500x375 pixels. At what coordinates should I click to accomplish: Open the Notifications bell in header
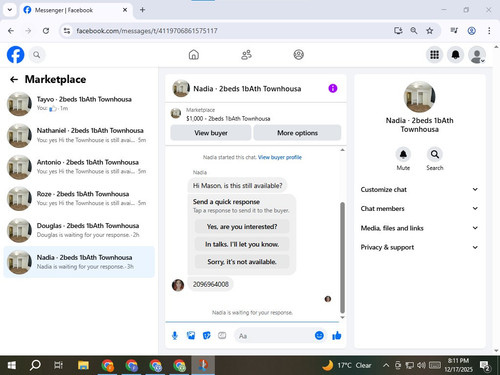(x=455, y=55)
